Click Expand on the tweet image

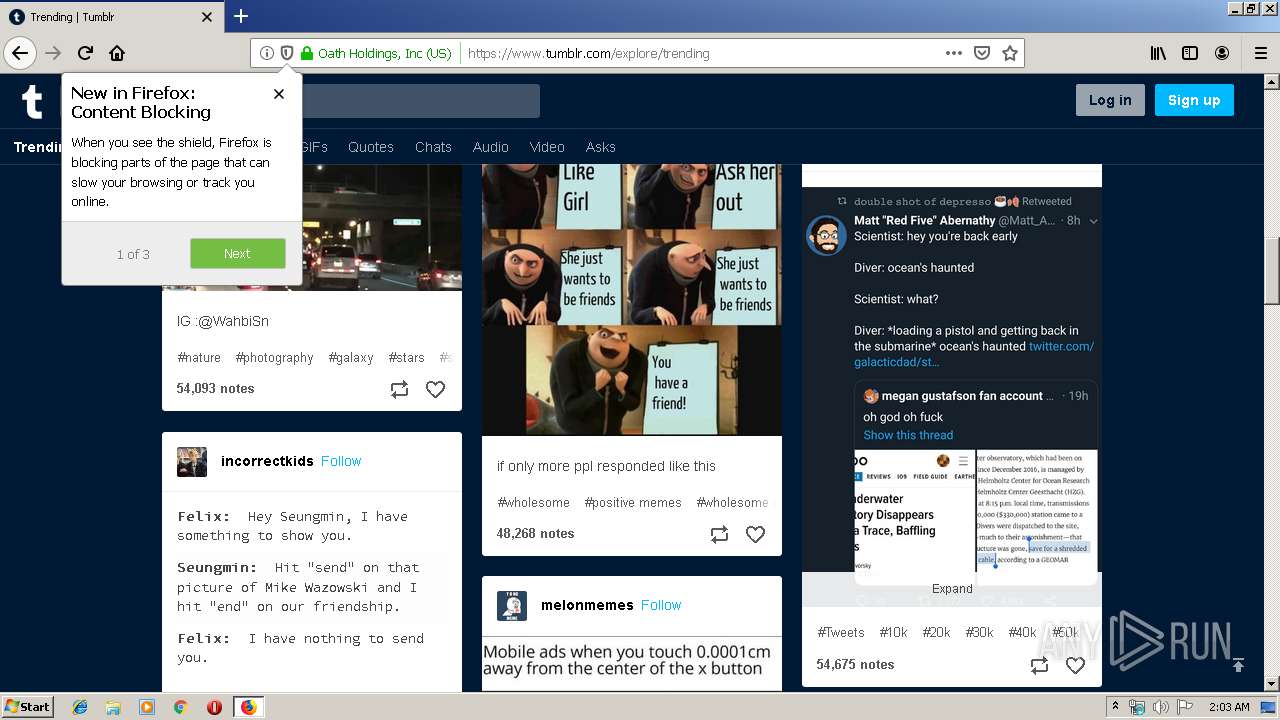pyautogui.click(x=952, y=589)
